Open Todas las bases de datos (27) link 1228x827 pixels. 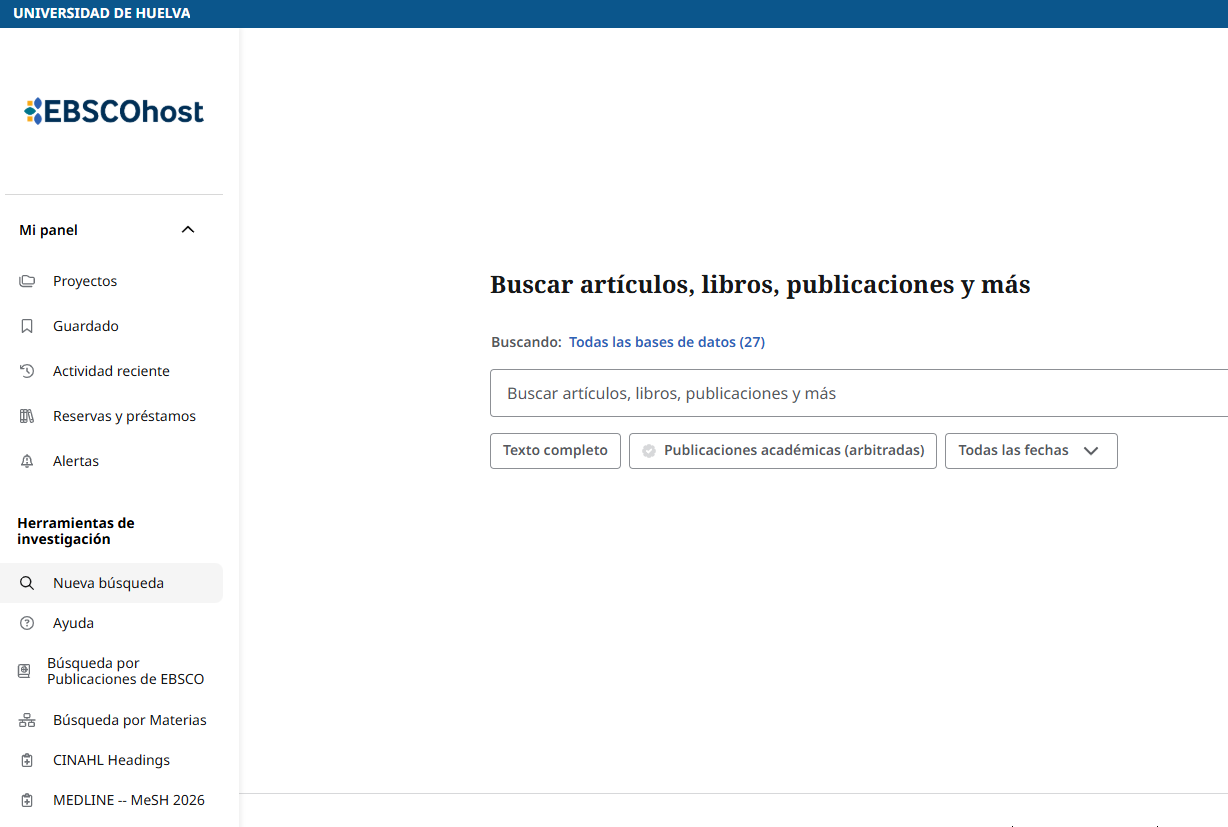tap(667, 342)
